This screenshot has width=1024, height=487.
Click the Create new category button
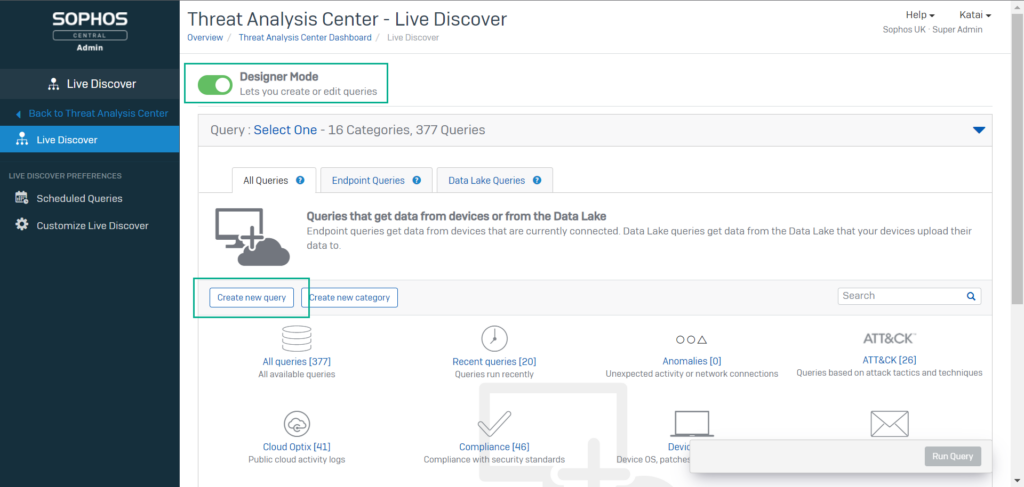point(349,297)
